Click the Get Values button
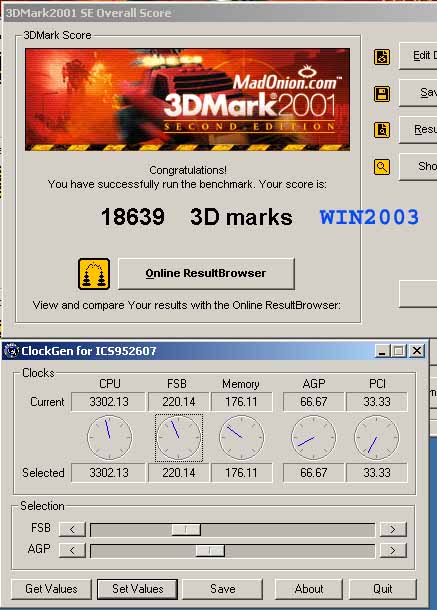 (x=51, y=589)
